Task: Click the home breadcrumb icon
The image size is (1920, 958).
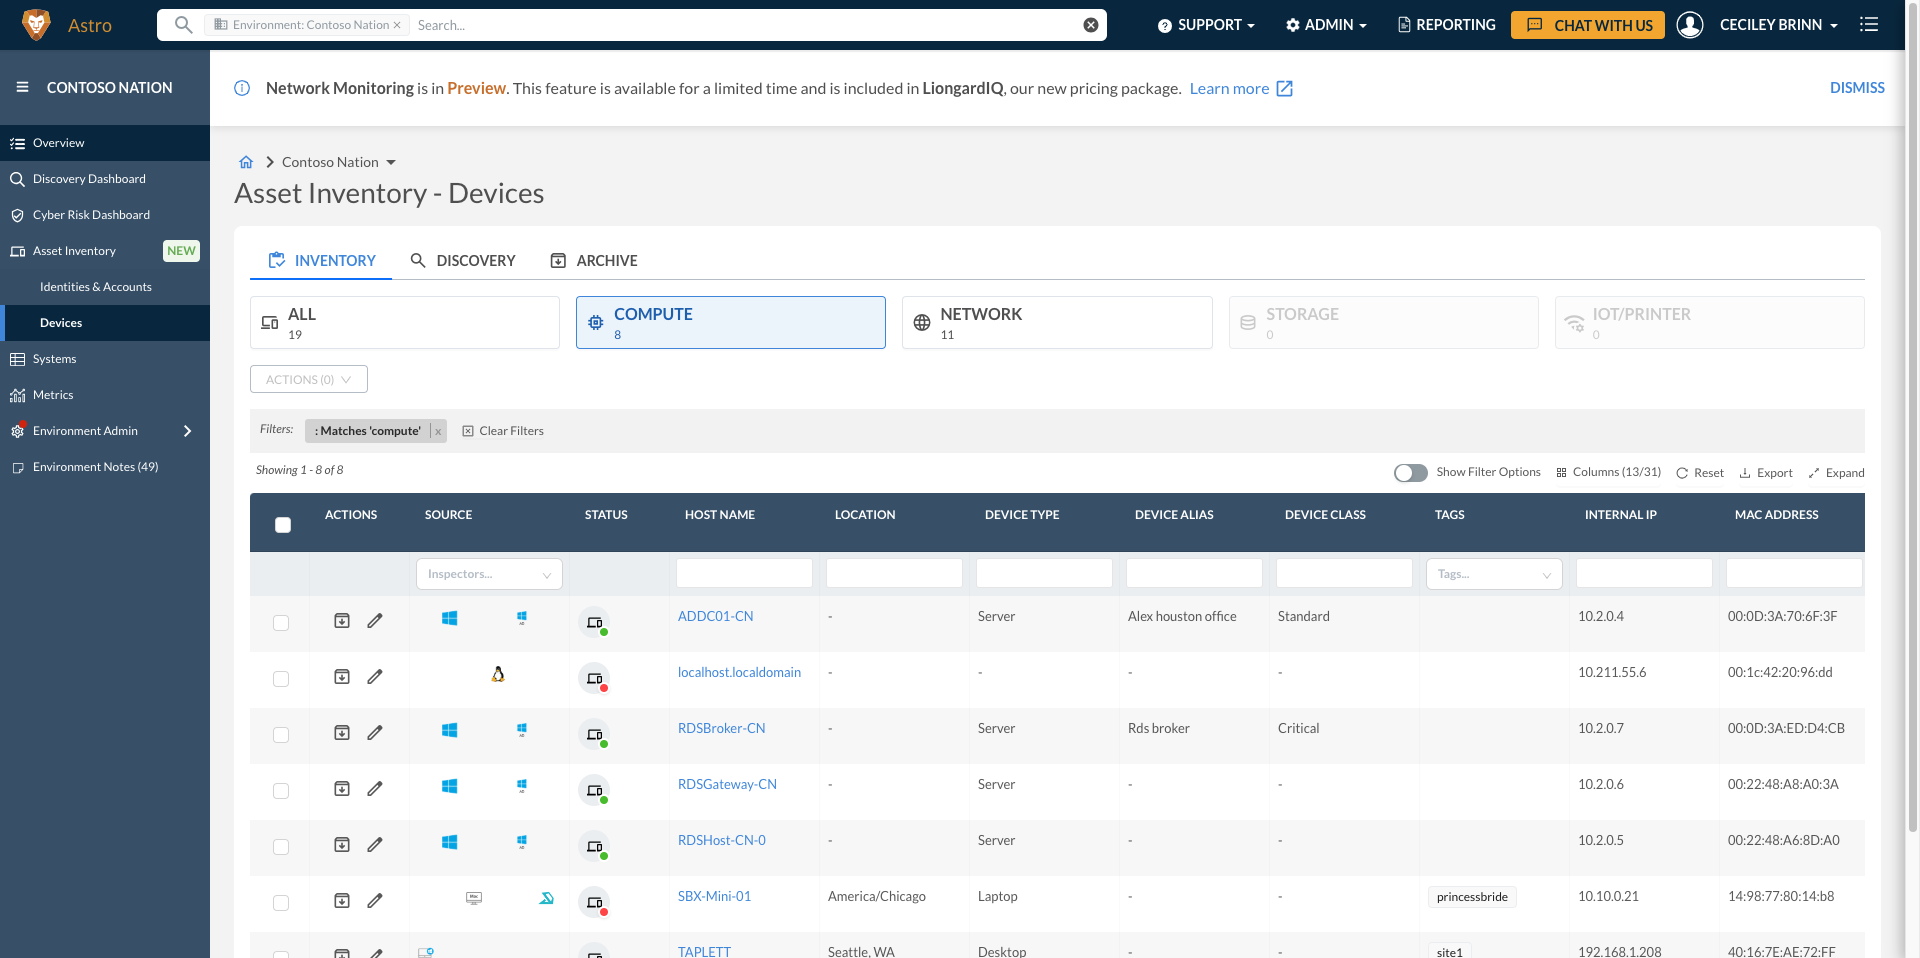Action: pyautogui.click(x=246, y=162)
